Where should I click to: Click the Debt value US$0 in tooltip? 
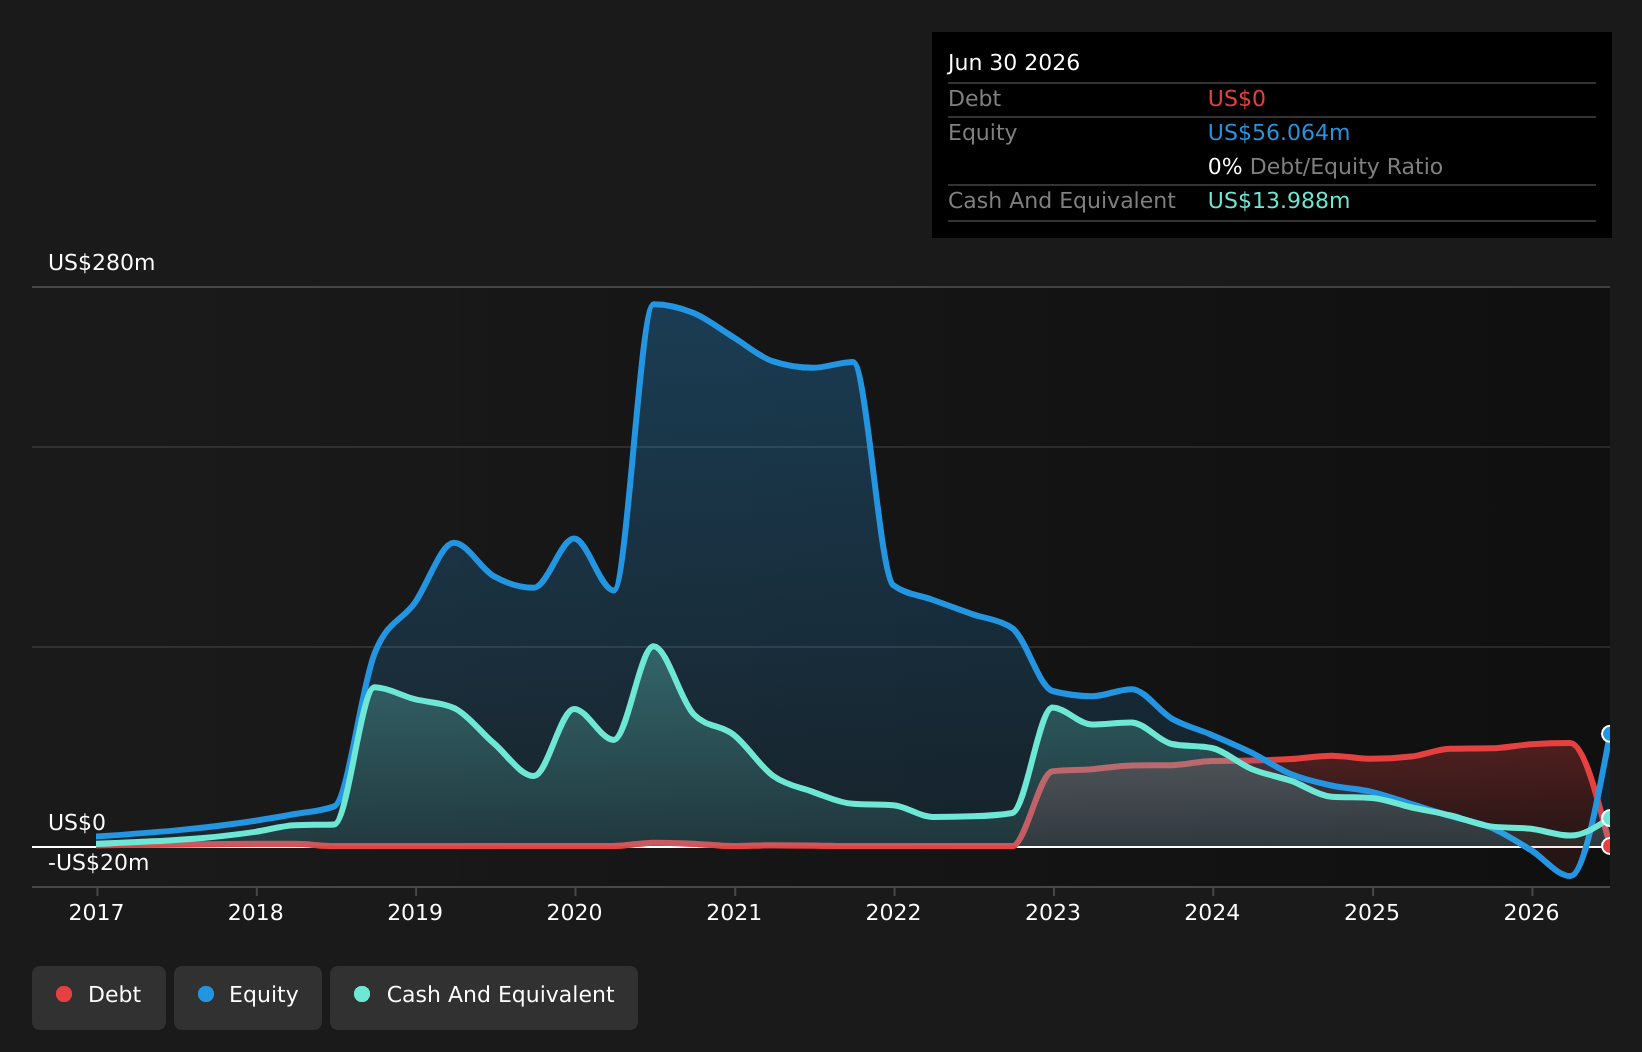[x=1237, y=99]
